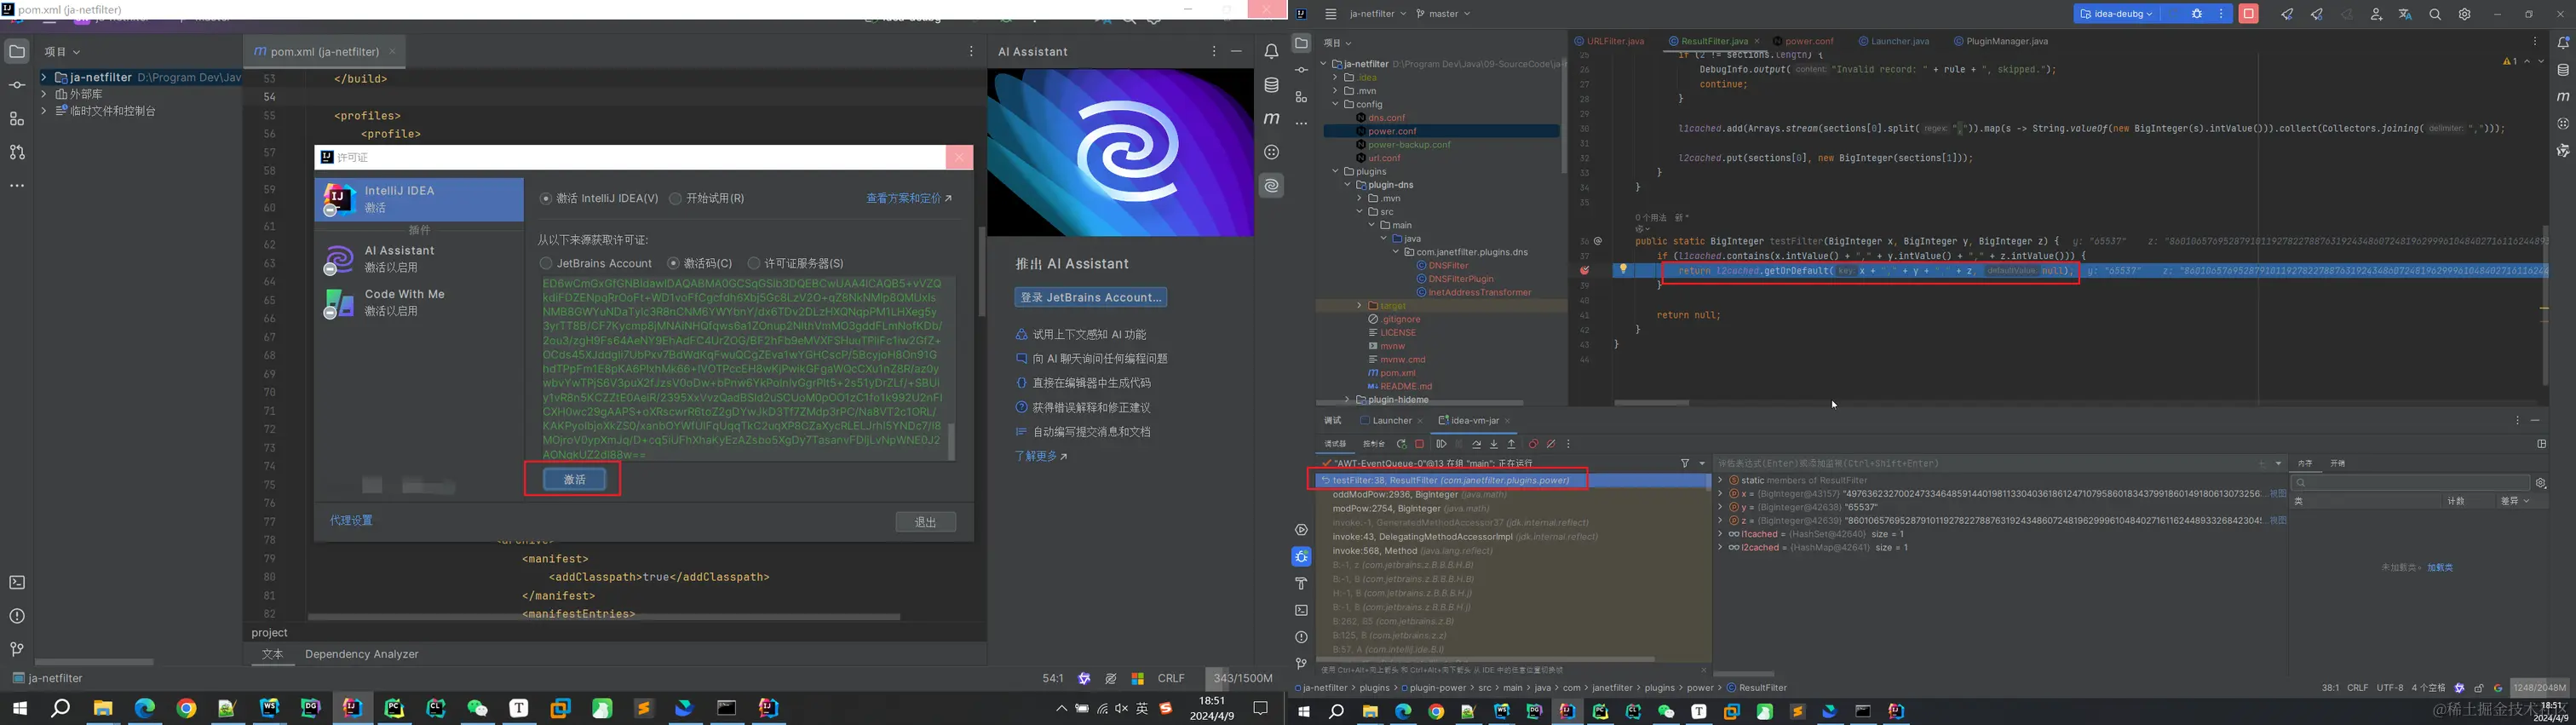Open Commit tool in left IDE sidebar
The image size is (2576, 725).
click(17, 85)
